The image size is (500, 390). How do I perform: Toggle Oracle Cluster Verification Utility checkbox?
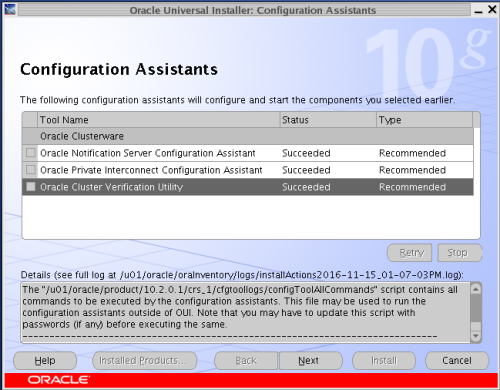[31, 187]
